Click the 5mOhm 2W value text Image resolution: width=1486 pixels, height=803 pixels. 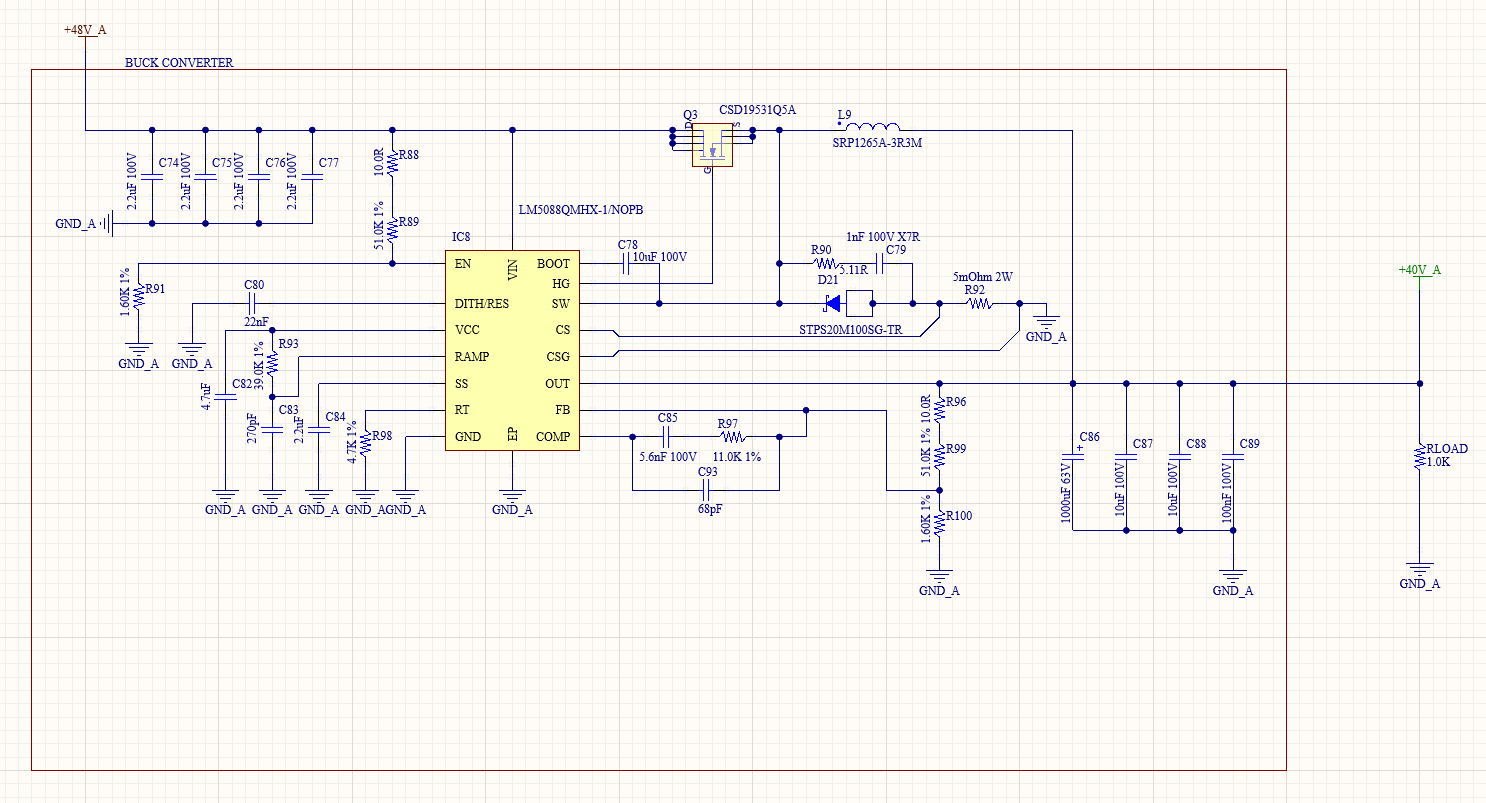tap(983, 277)
